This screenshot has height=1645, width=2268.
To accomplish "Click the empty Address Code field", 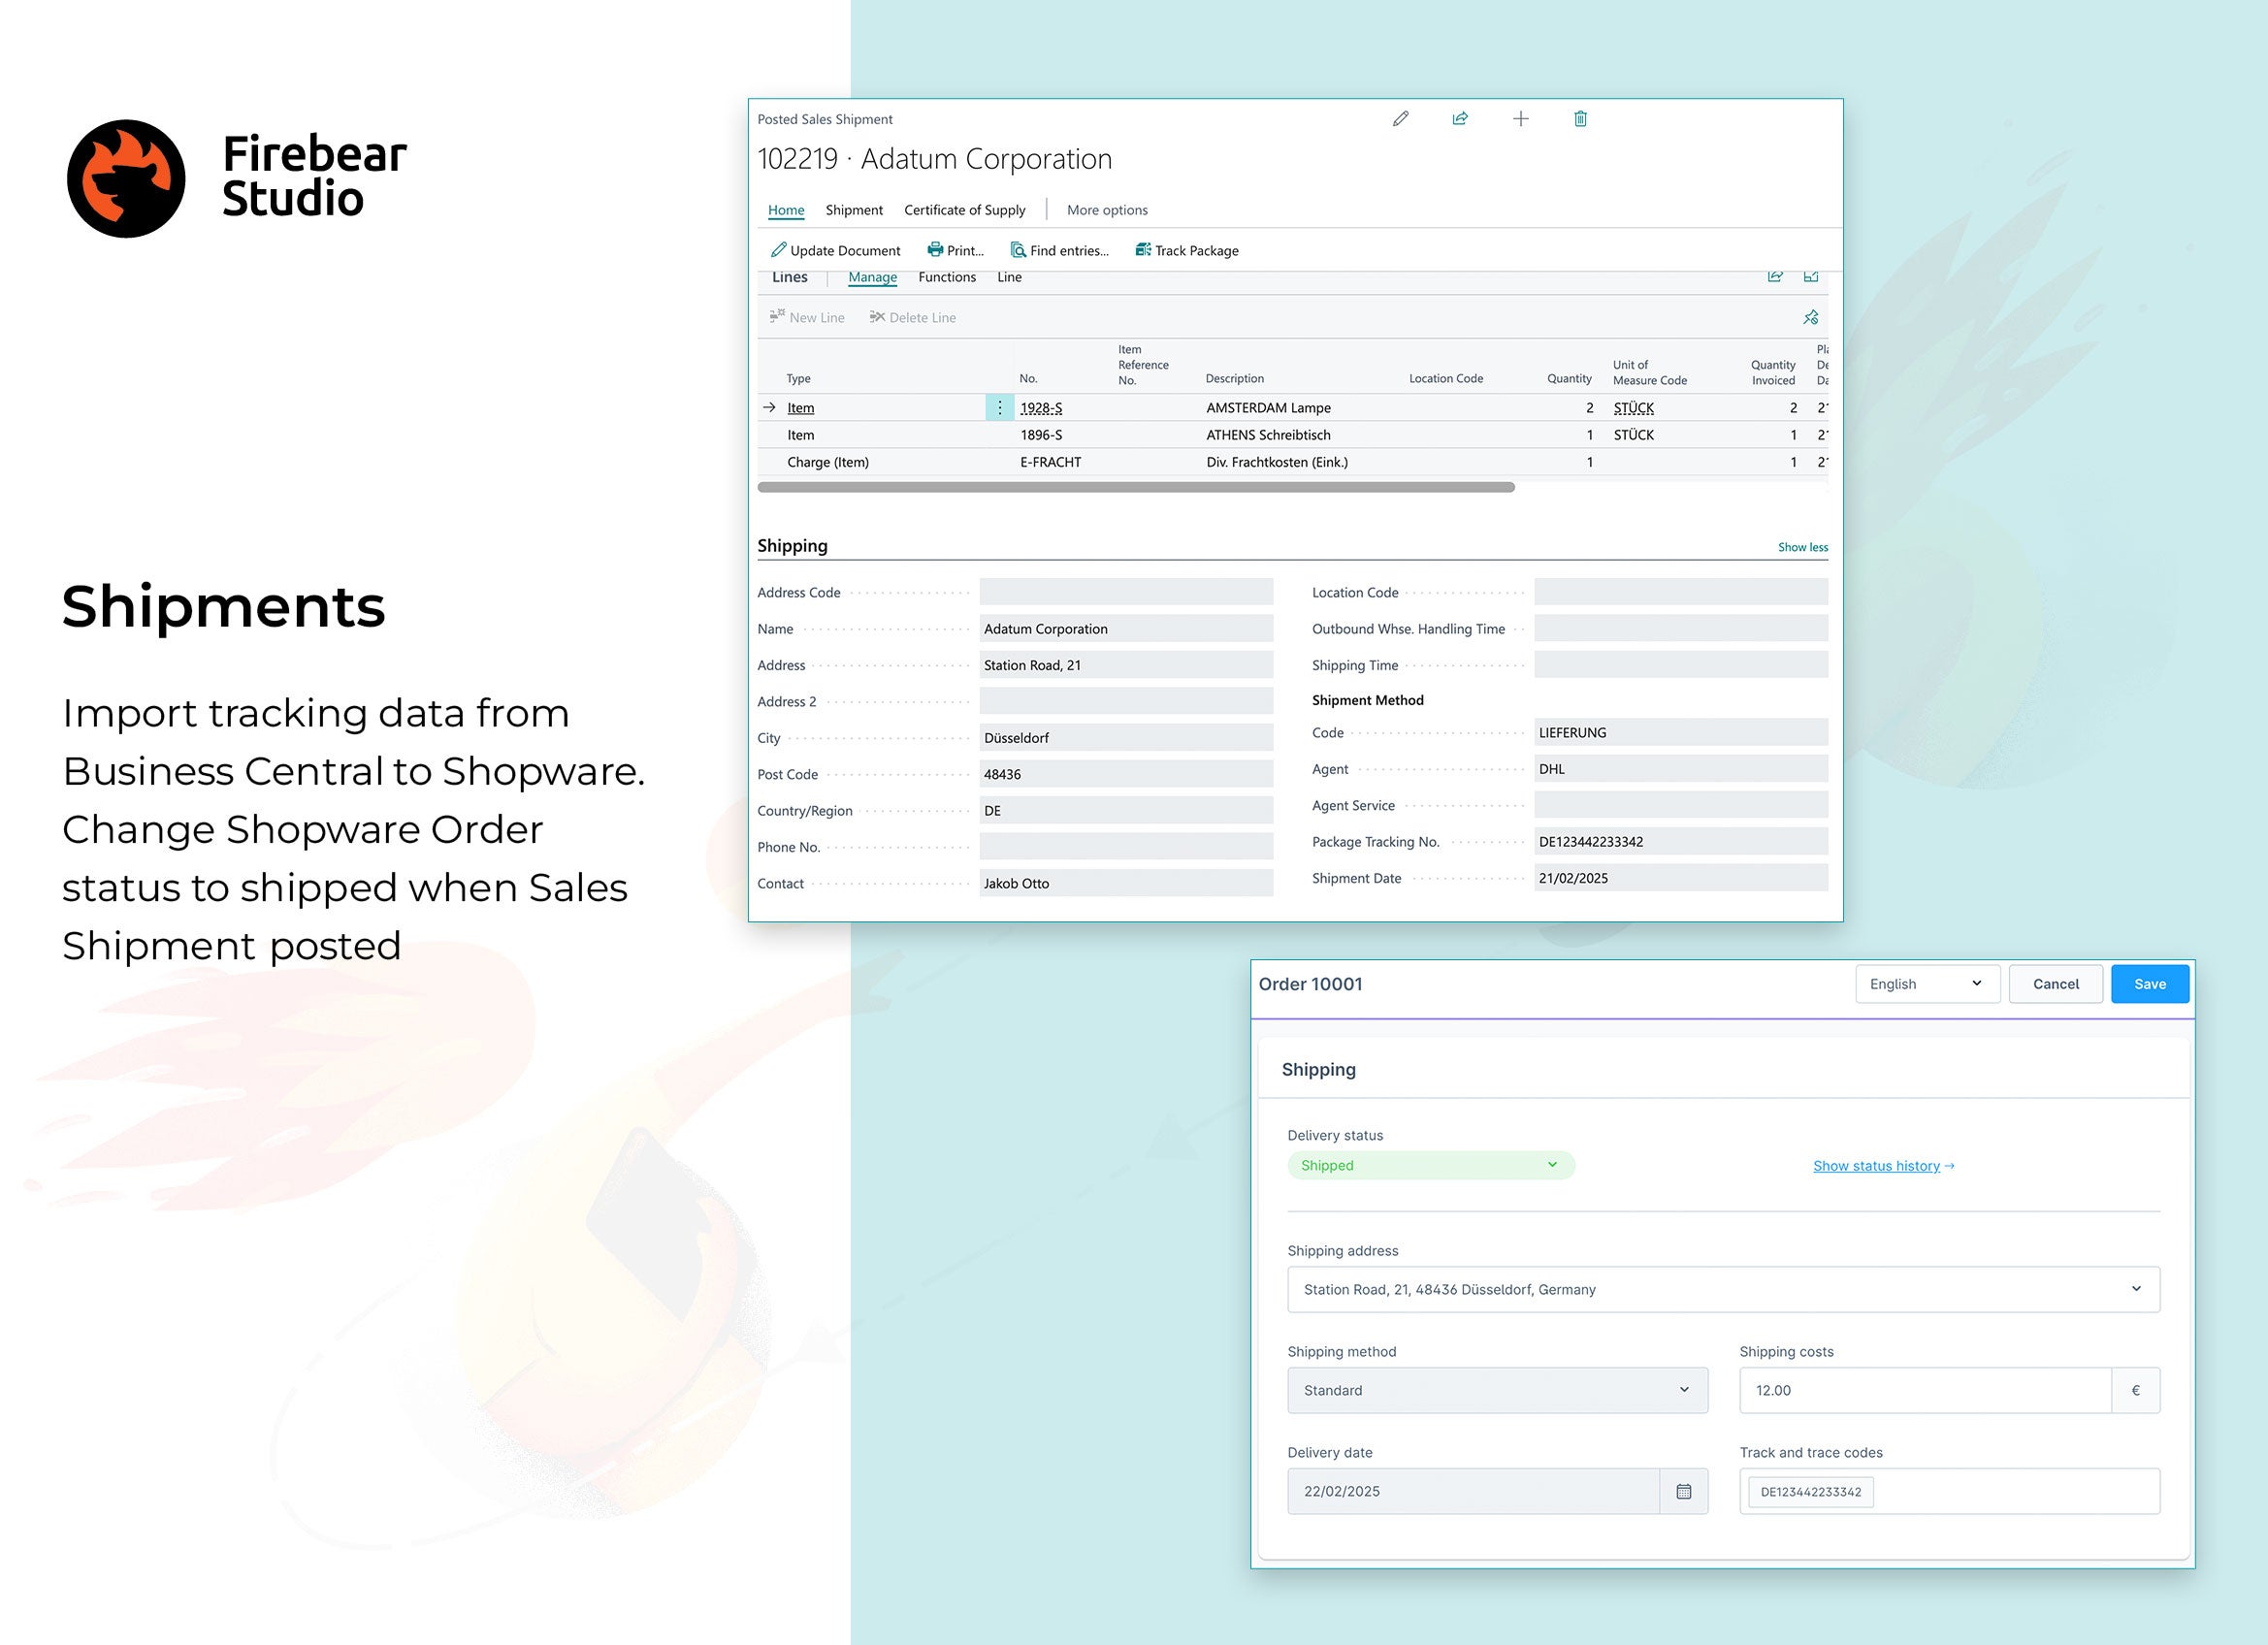I will pyautogui.click(x=1126, y=592).
